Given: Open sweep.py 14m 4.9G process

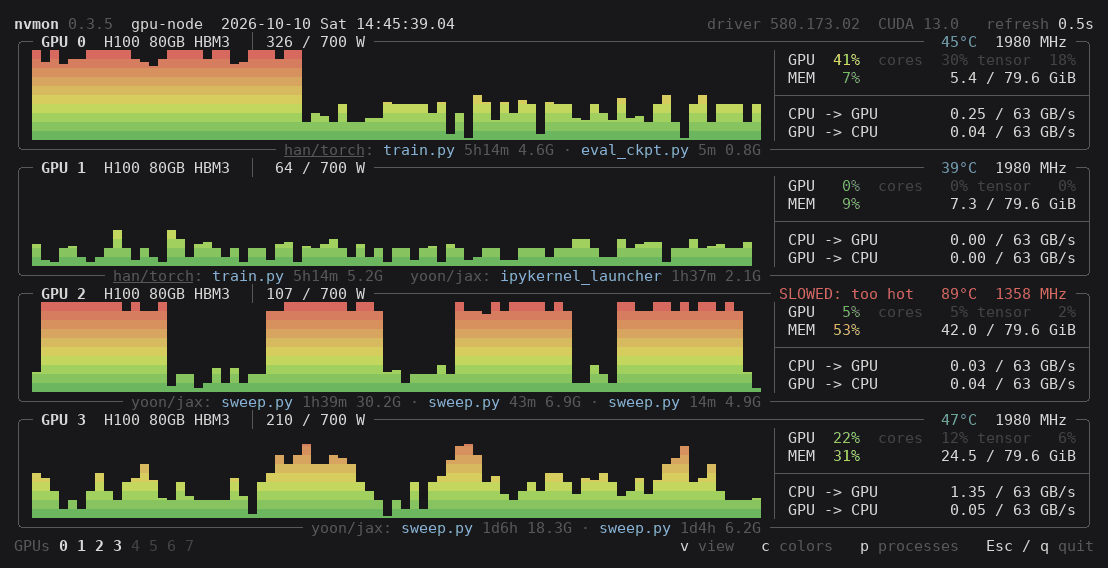Looking at the screenshot, I should tap(685, 402).
